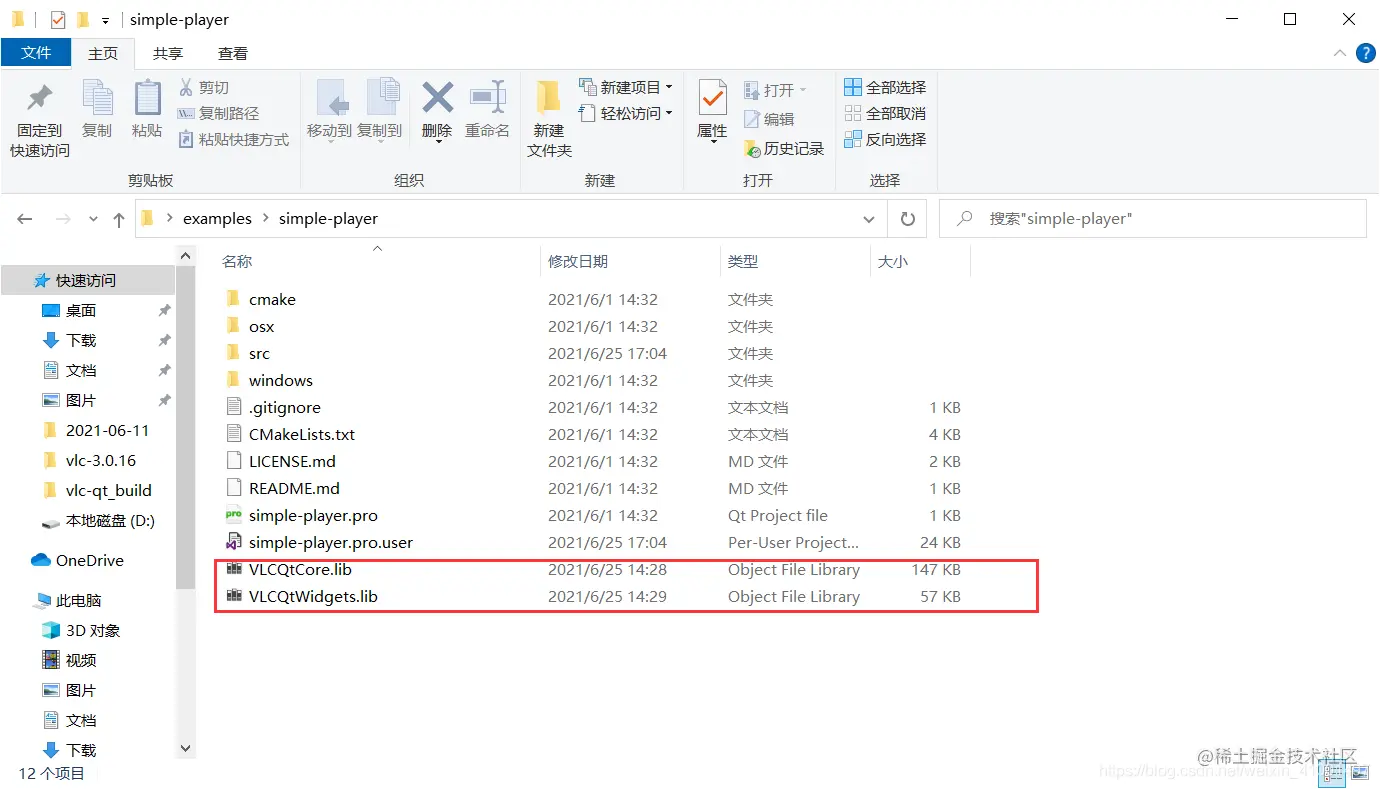1380x789 pixels.
Task: Open the File (文件) tab
Action: click(x=36, y=53)
